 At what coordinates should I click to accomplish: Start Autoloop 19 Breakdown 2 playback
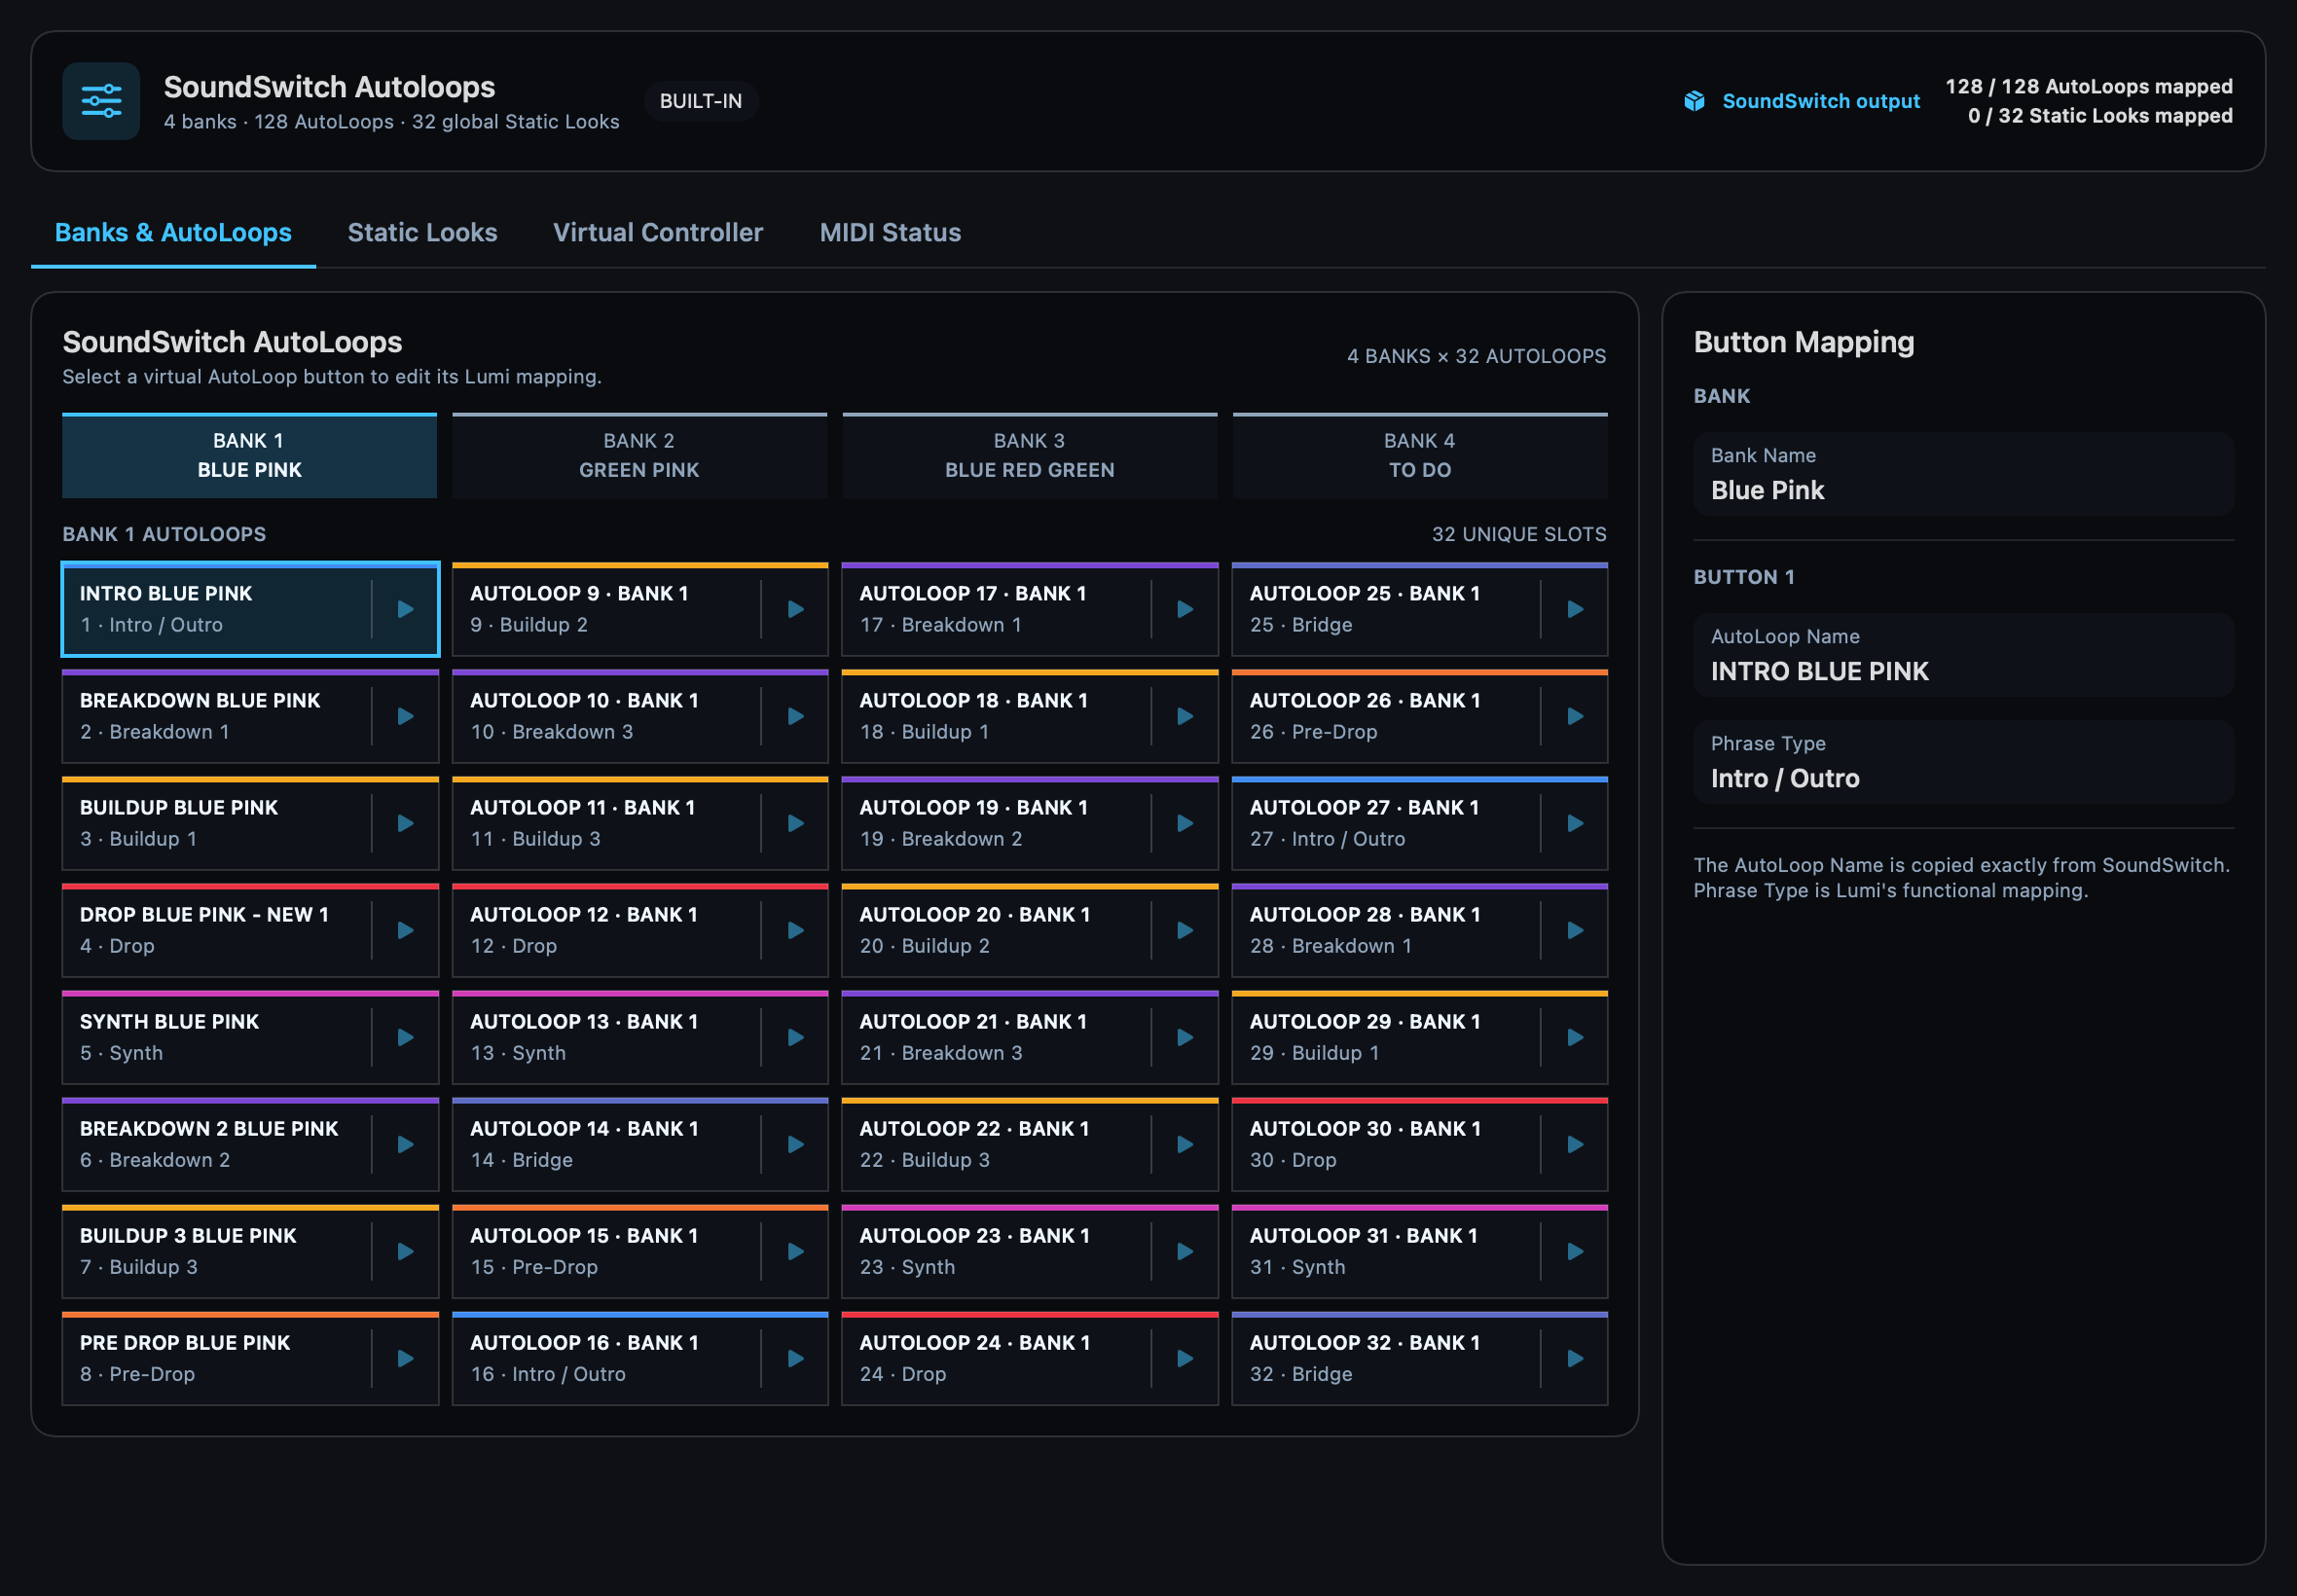[1185, 823]
